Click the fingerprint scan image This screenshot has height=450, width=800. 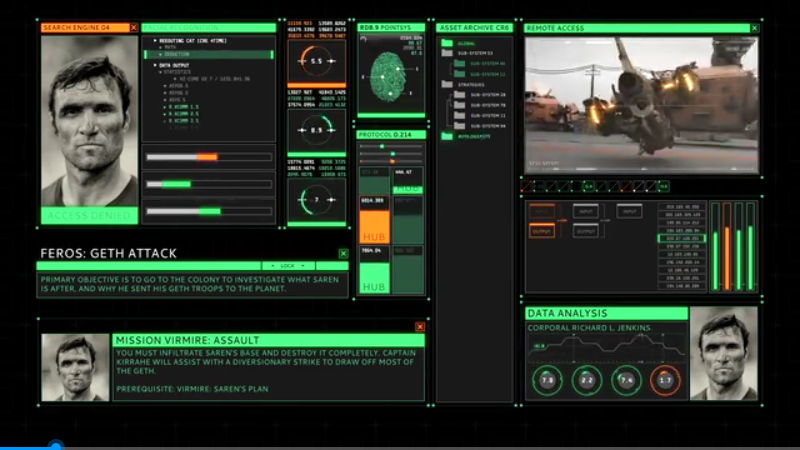pyautogui.click(x=387, y=76)
